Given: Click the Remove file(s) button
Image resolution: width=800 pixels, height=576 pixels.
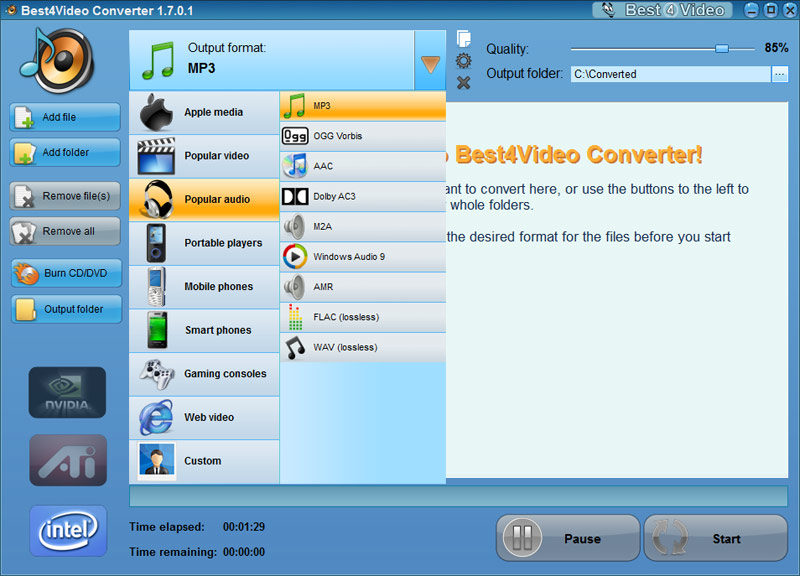Looking at the screenshot, I should tap(65, 196).
